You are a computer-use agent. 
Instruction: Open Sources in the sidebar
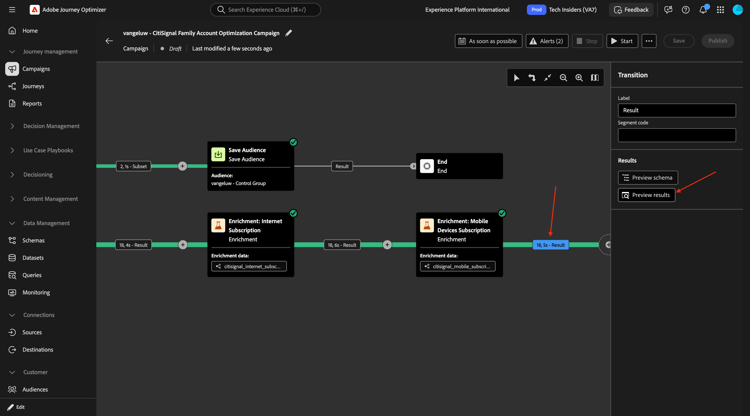32,332
